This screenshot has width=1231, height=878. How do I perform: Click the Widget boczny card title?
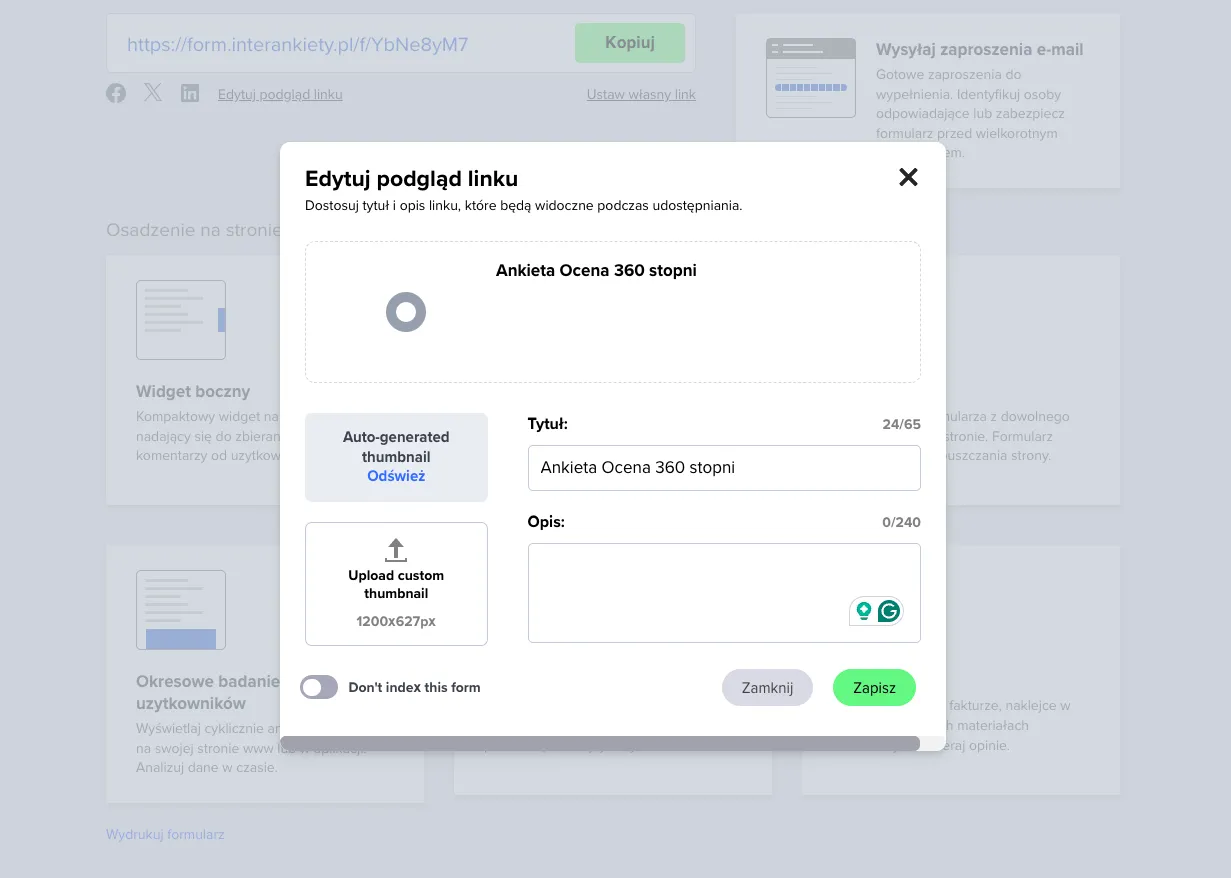193,392
